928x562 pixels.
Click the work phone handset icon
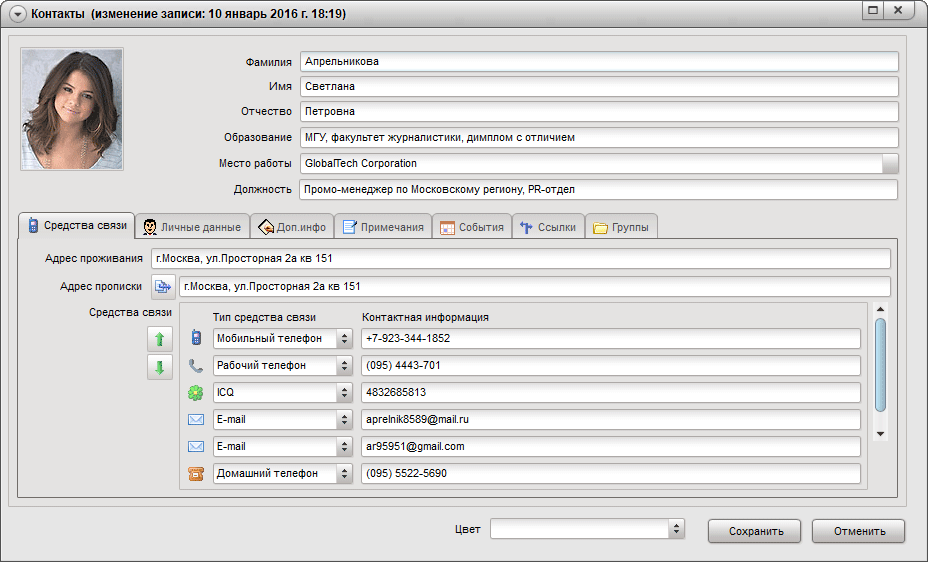pyautogui.click(x=196, y=366)
